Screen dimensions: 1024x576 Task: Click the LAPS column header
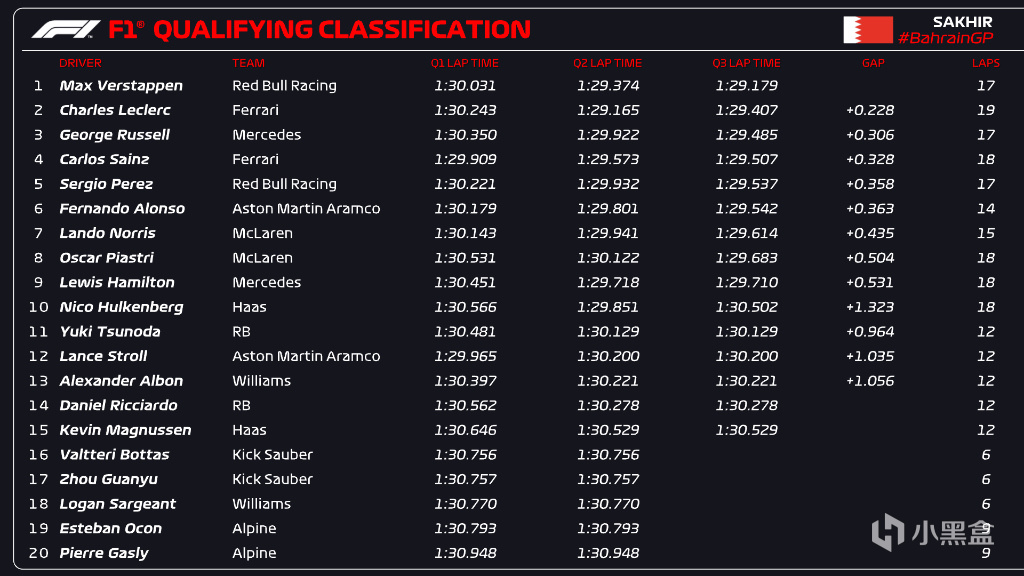(x=985, y=63)
